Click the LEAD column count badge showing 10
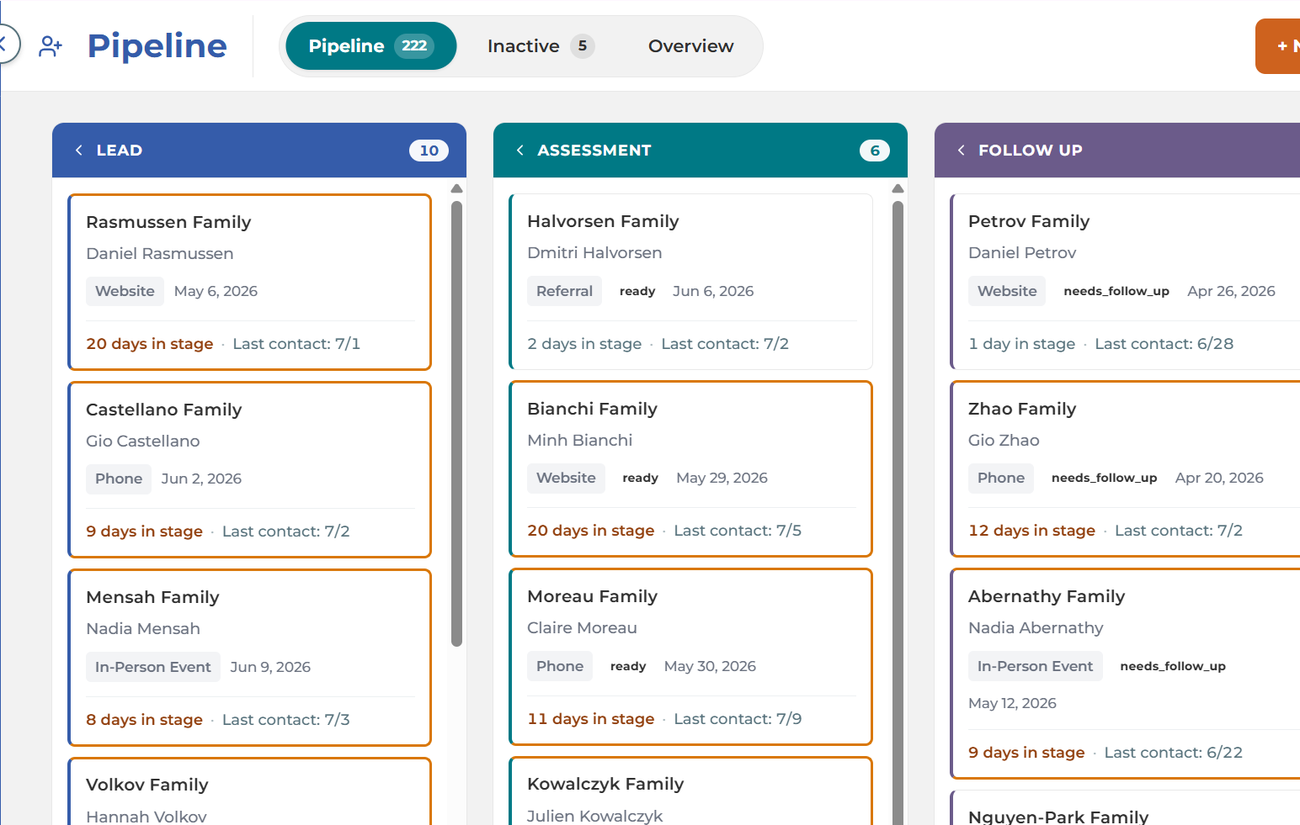The width and height of the screenshot is (1300, 825). coord(429,150)
